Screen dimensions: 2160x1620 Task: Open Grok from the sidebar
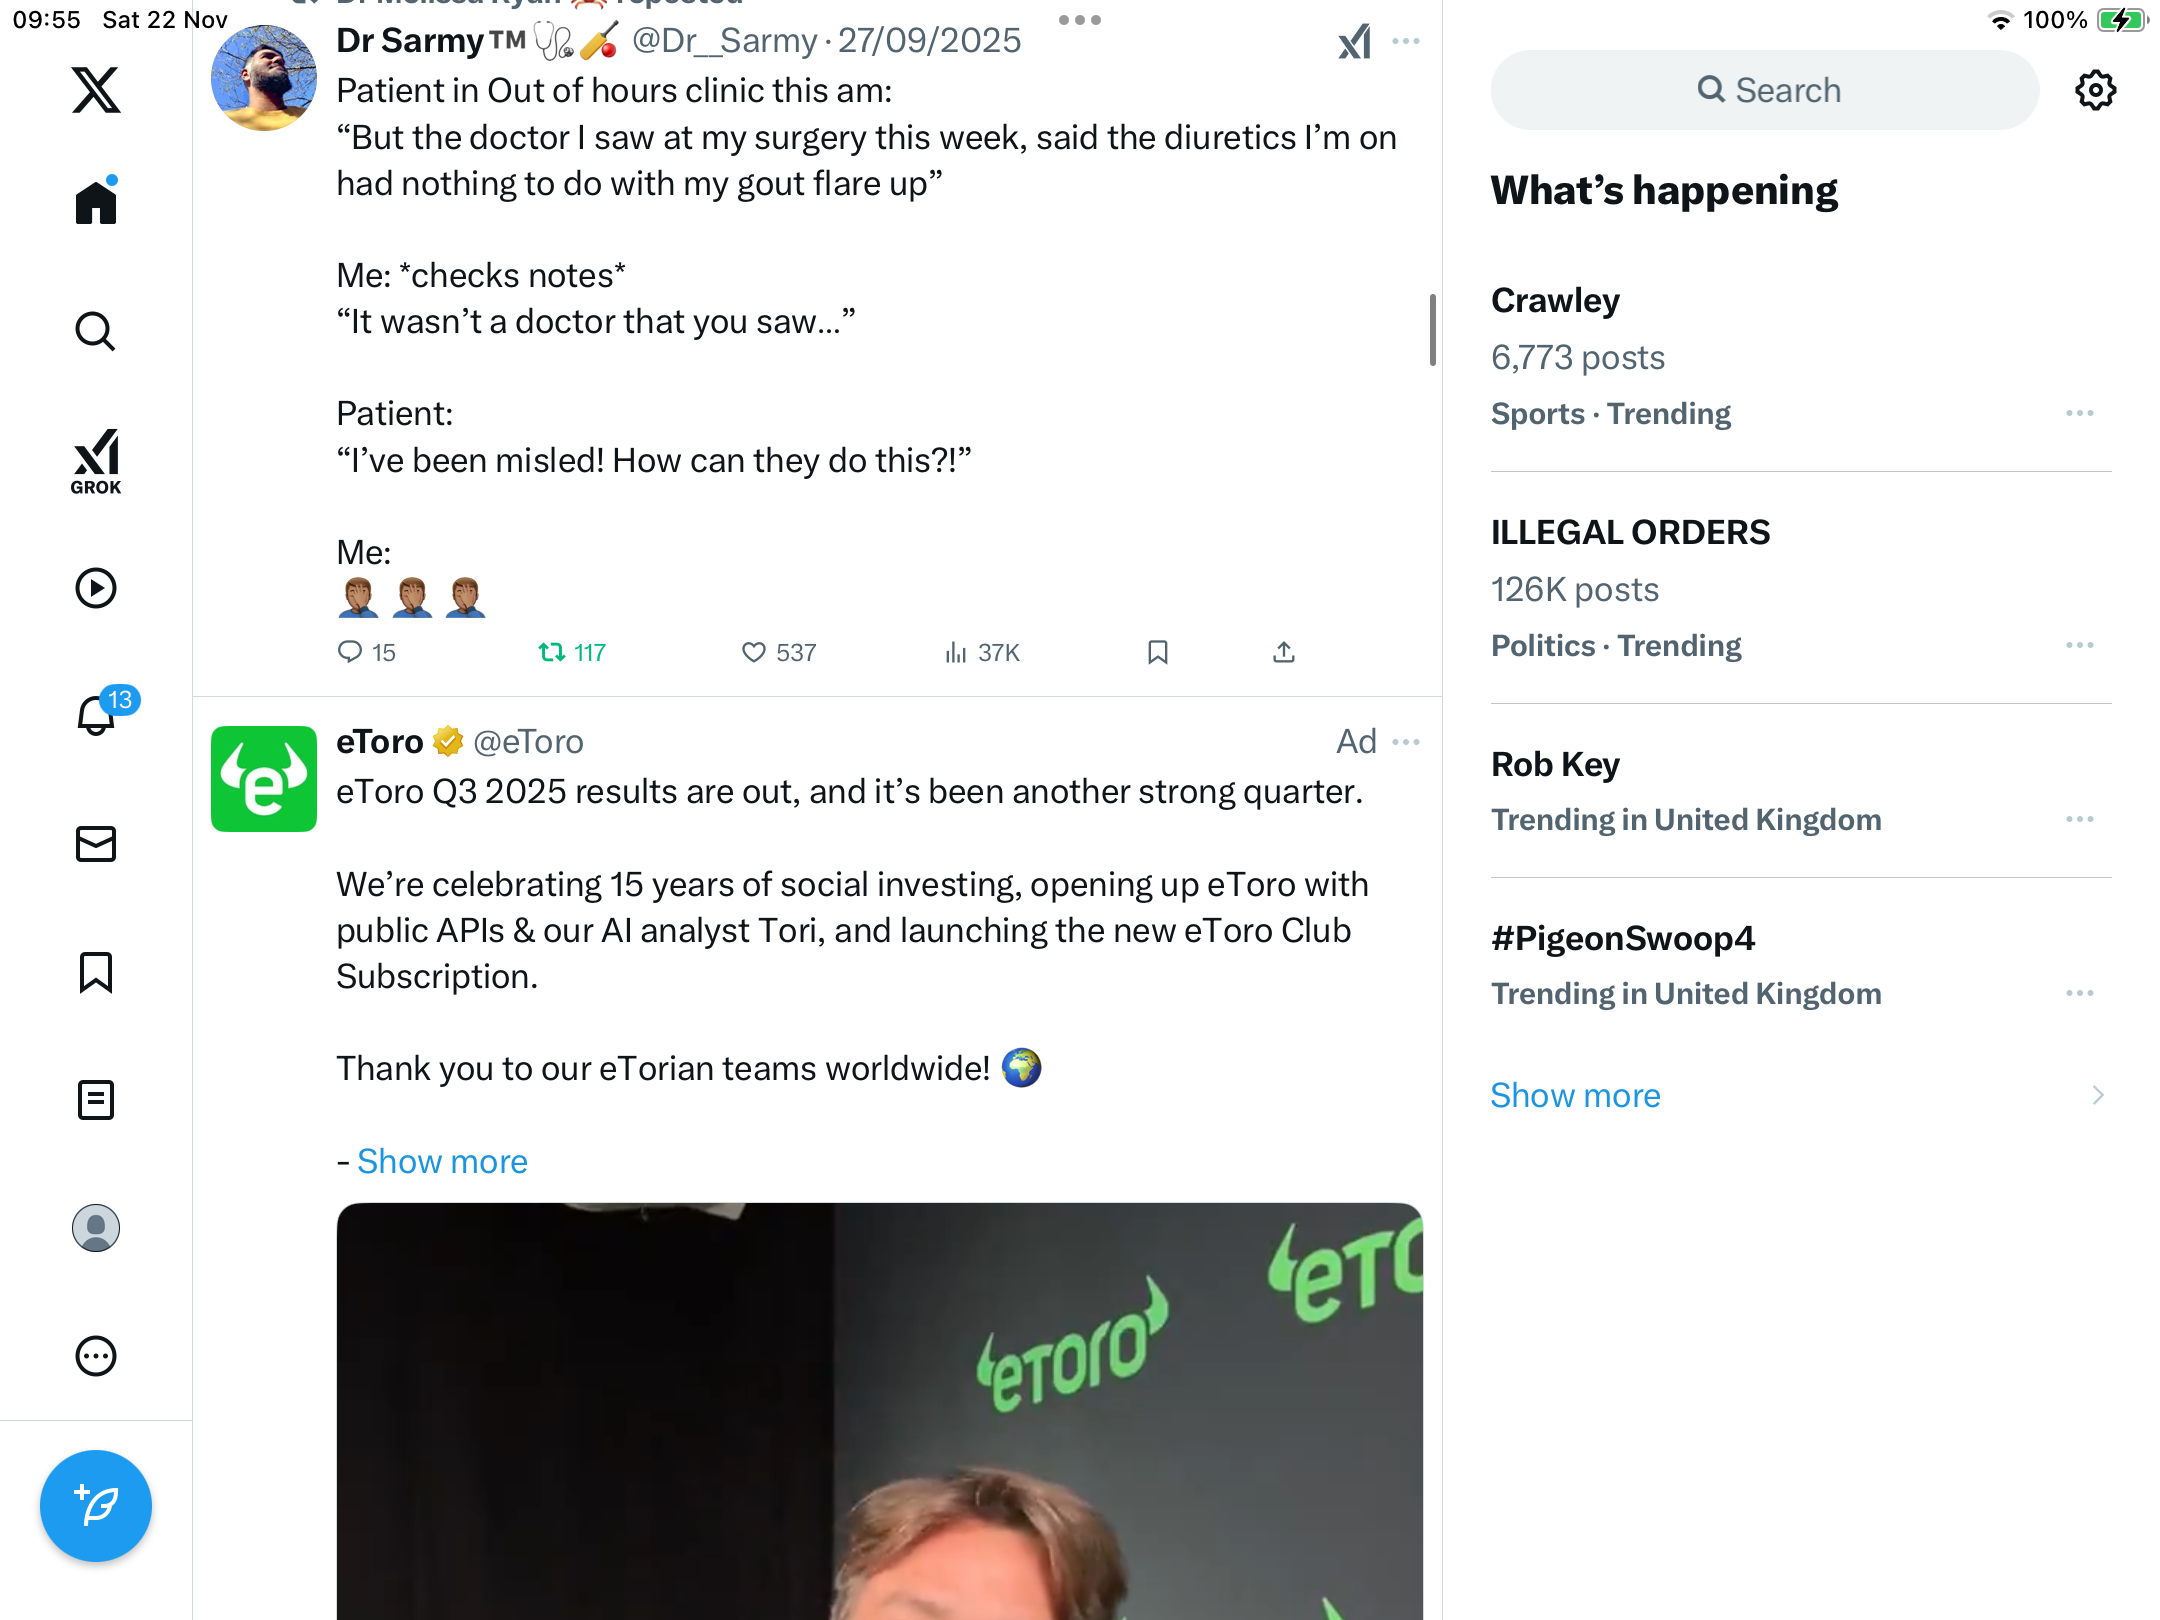96,461
